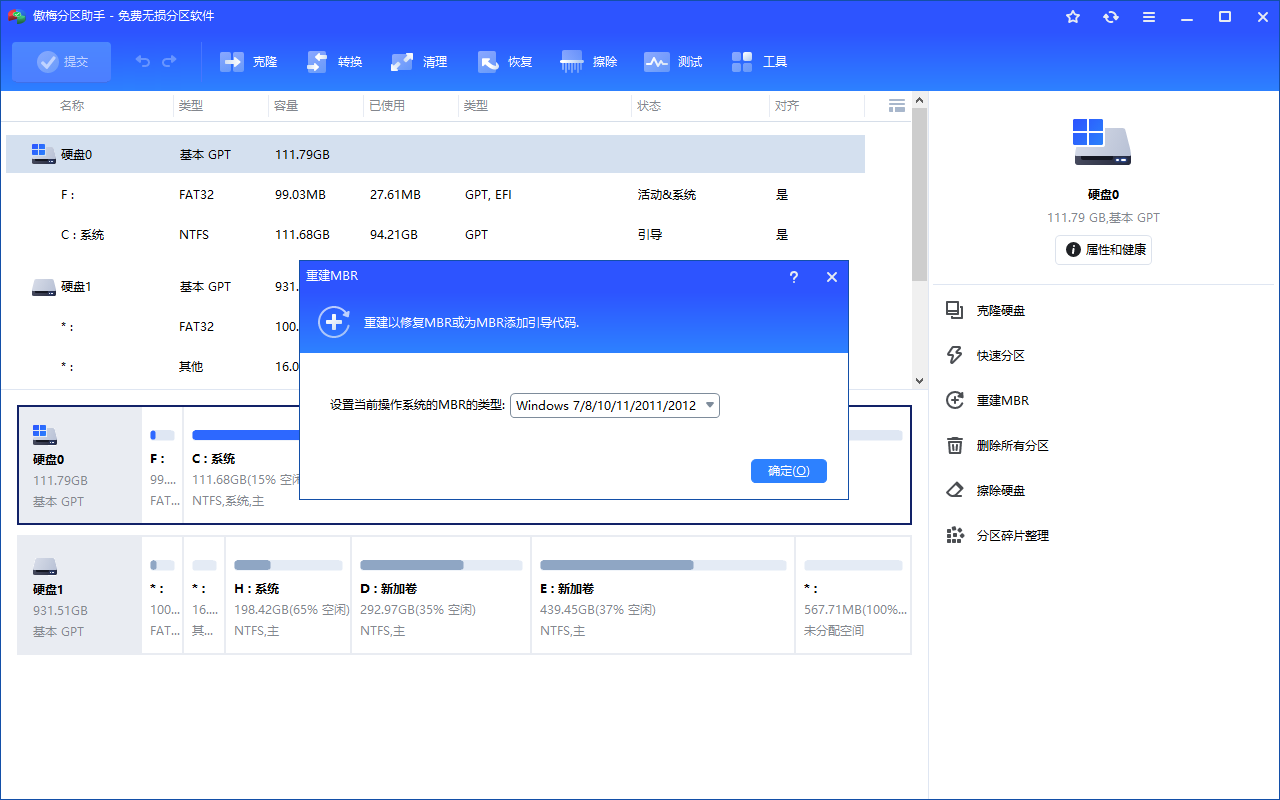
Task: Click 擦除硬盘 wipe disk option
Action: (x=1000, y=491)
